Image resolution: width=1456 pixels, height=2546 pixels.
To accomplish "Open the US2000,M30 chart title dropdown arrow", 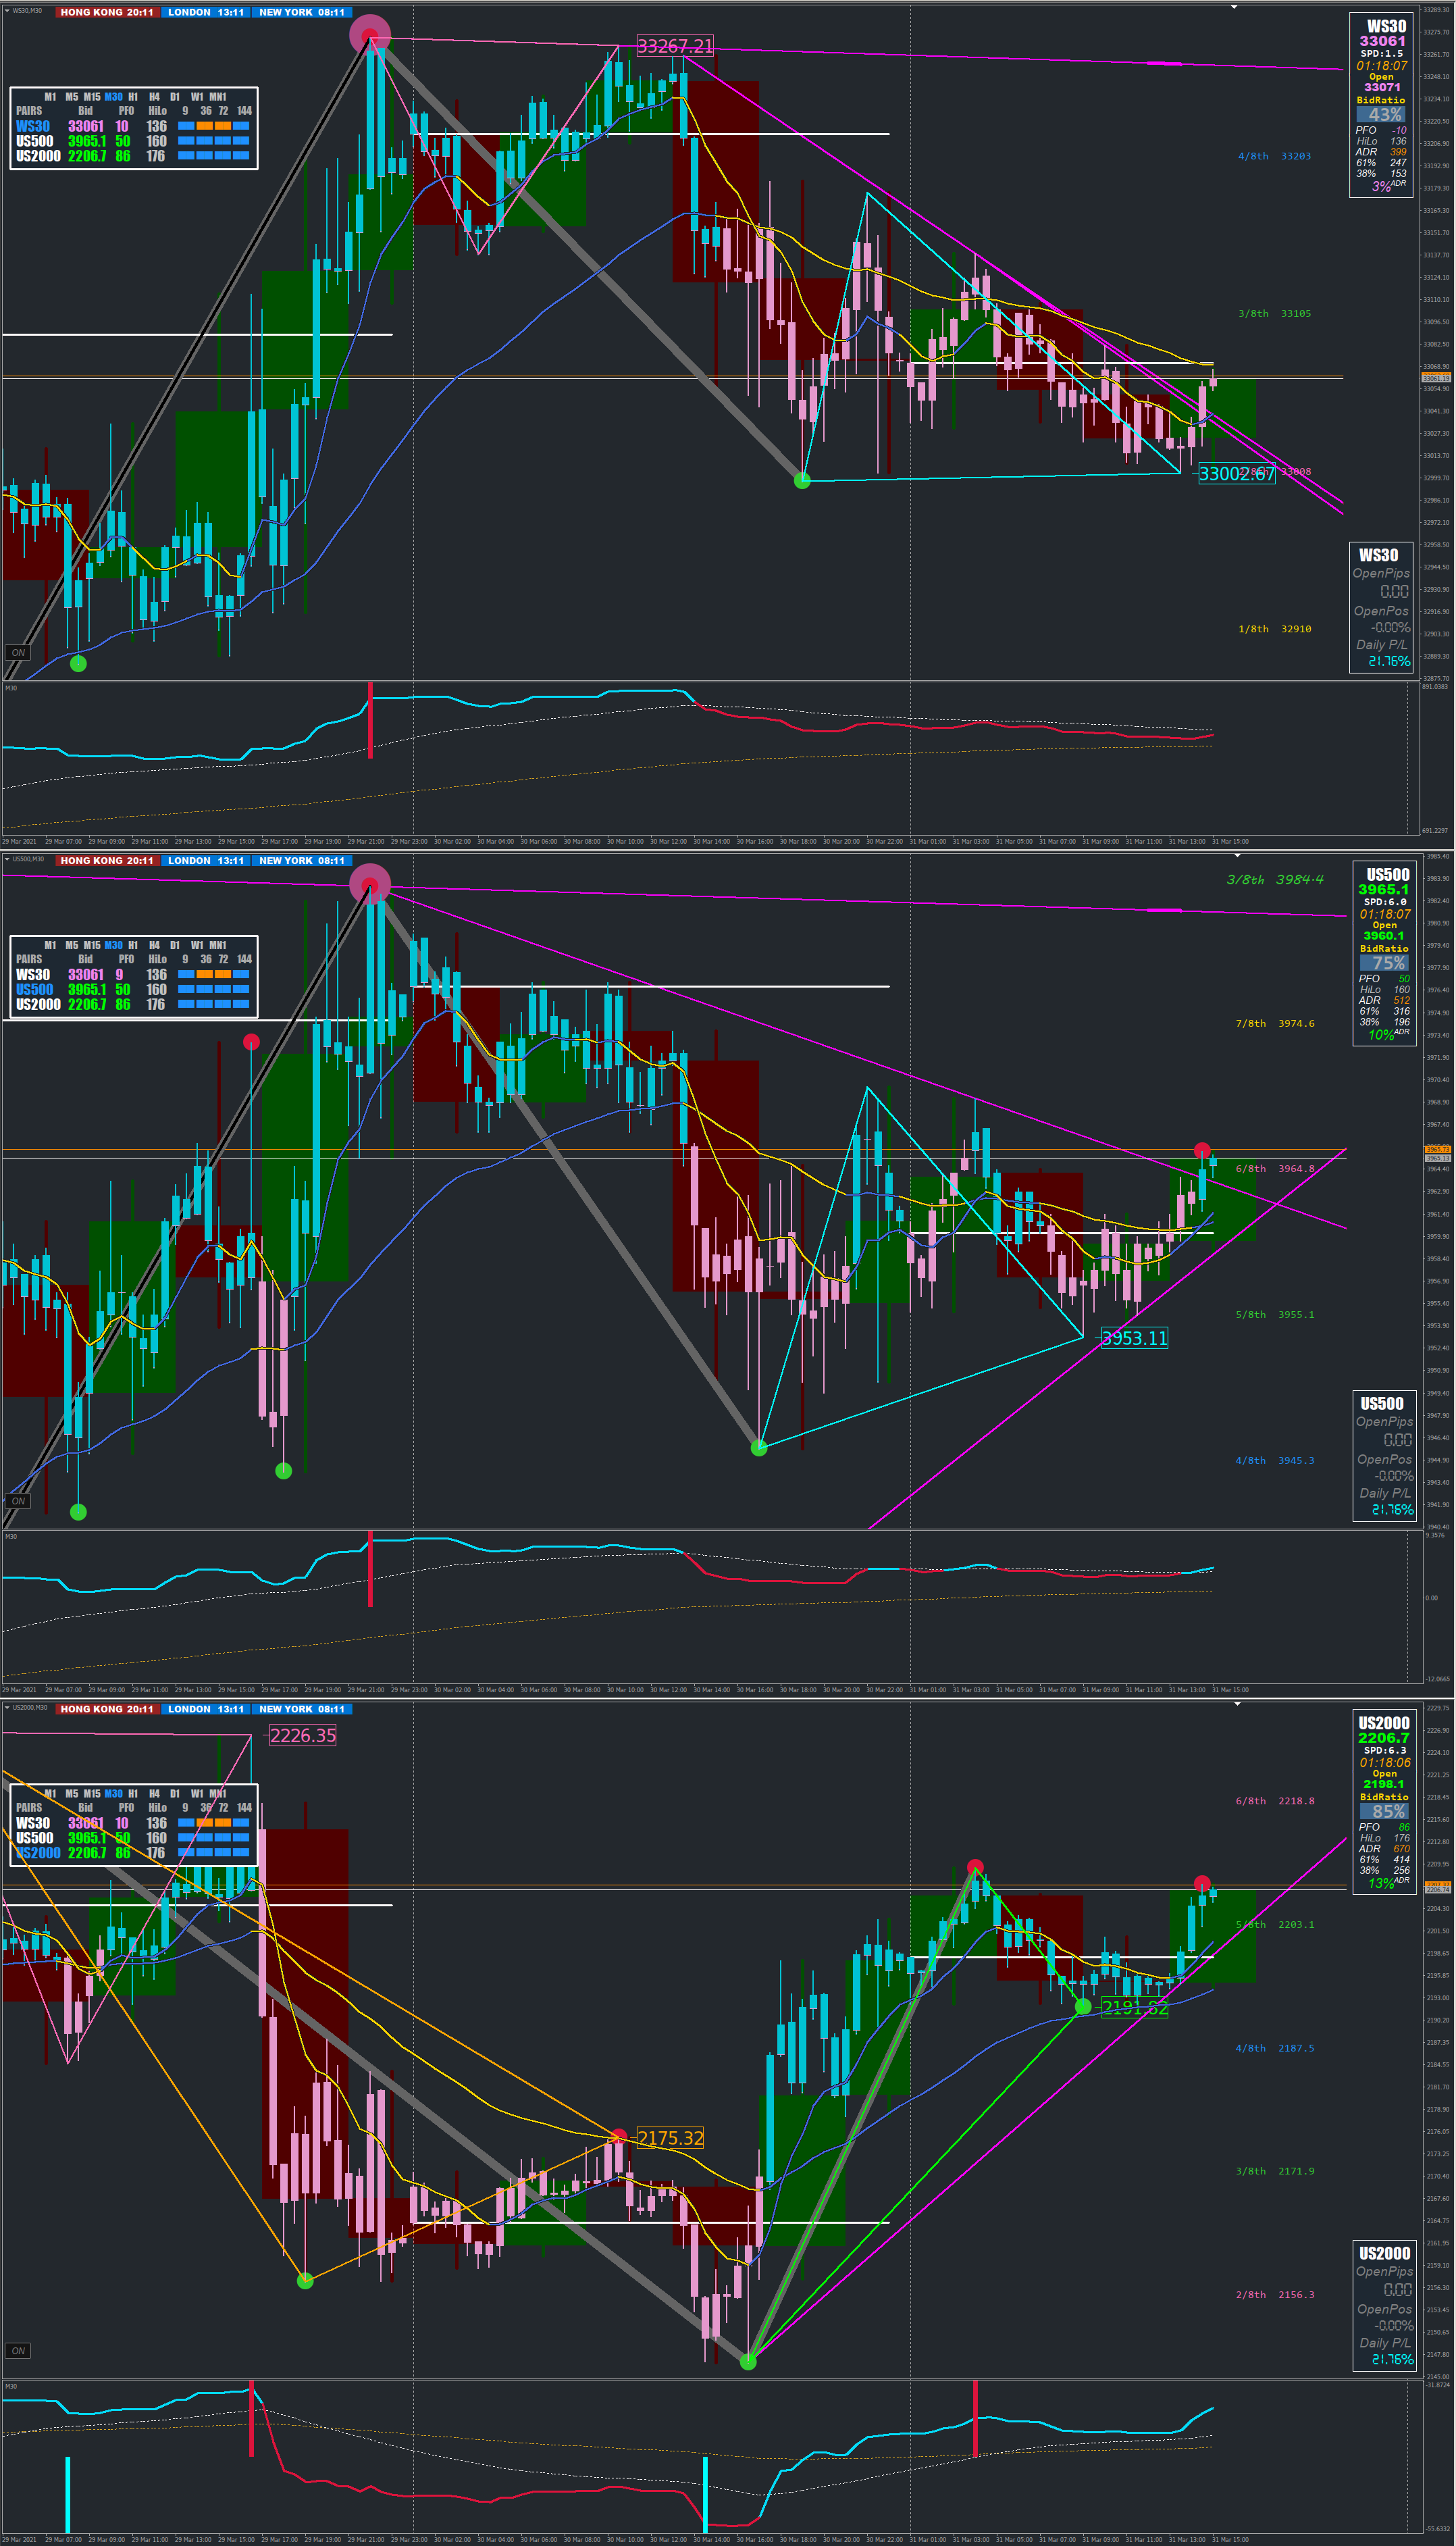I will tap(7, 1707).
